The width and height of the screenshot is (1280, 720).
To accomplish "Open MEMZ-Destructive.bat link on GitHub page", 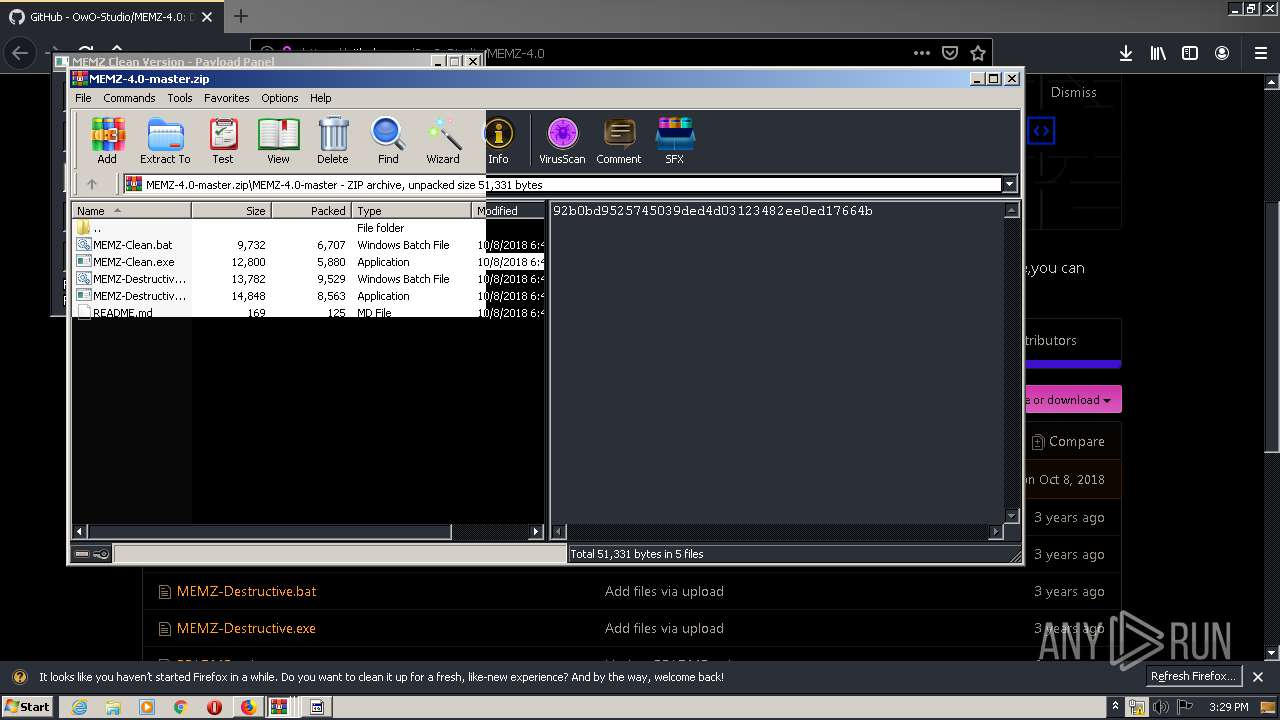I will click(x=246, y=591).
